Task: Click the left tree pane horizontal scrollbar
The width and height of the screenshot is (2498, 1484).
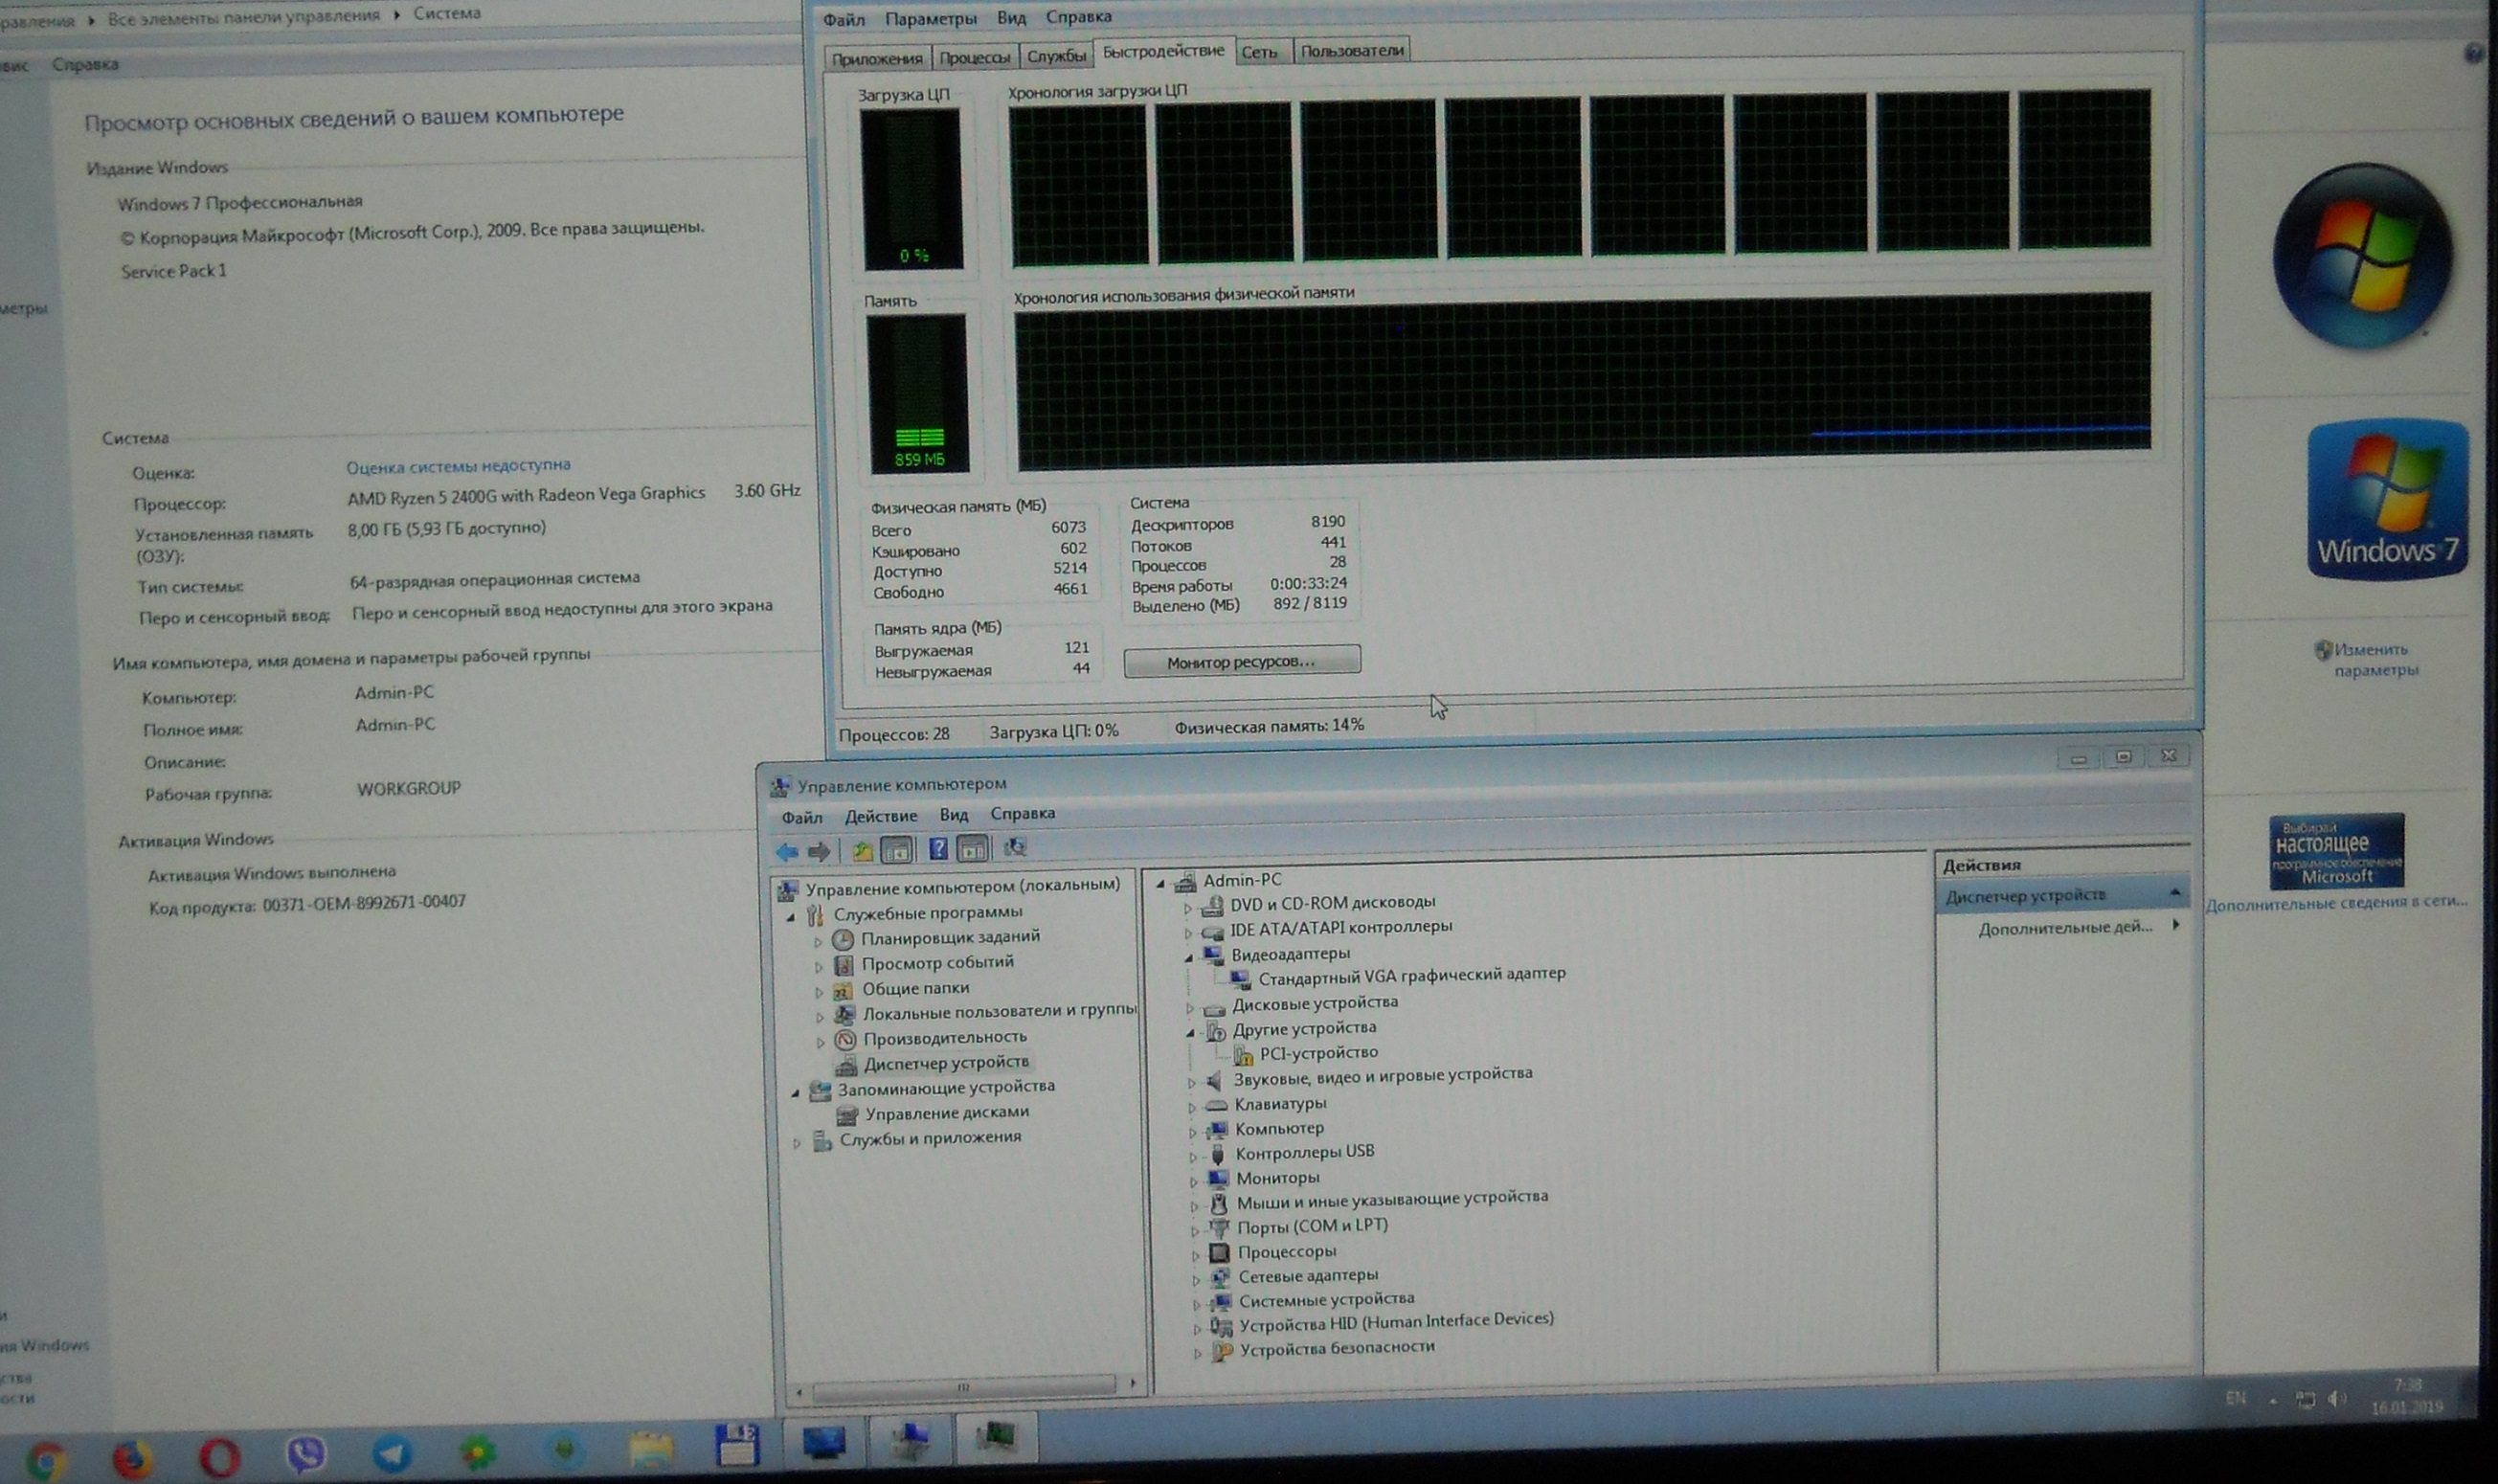Action: tap(963, 1386)
